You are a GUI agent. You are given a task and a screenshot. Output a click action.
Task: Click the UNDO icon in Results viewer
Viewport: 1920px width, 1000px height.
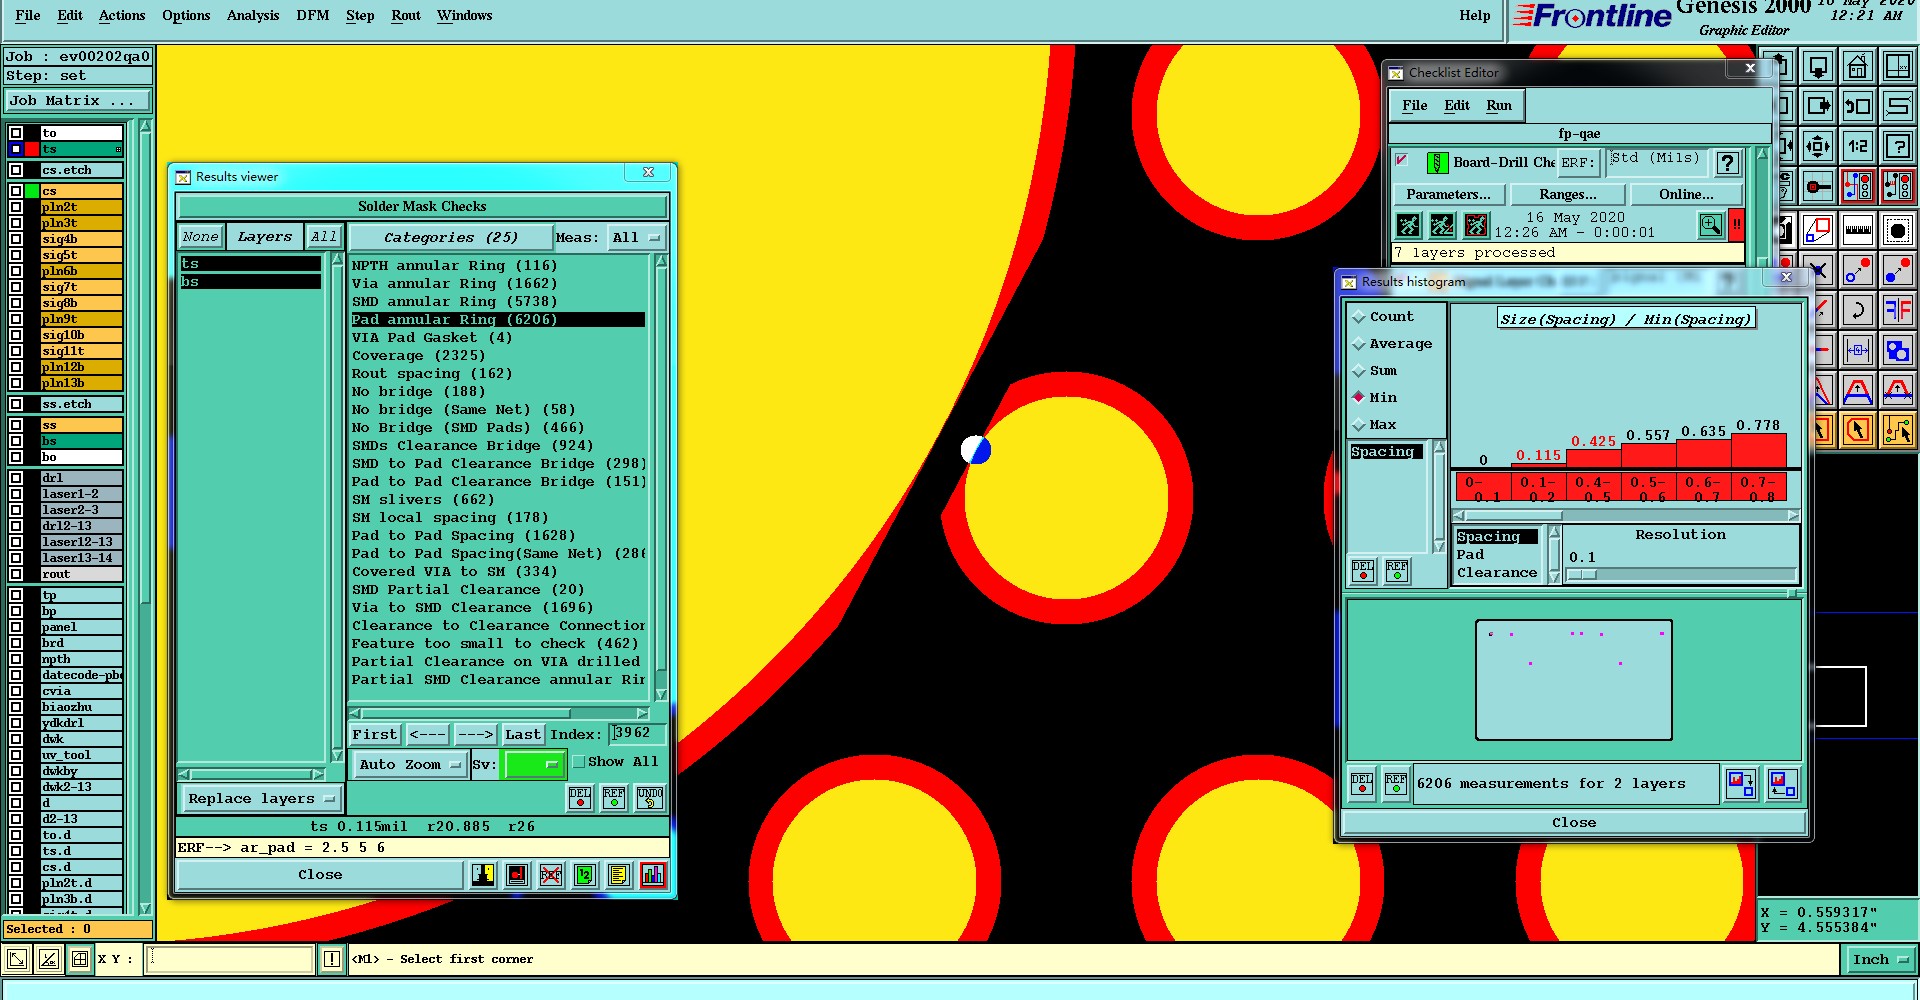650,797
